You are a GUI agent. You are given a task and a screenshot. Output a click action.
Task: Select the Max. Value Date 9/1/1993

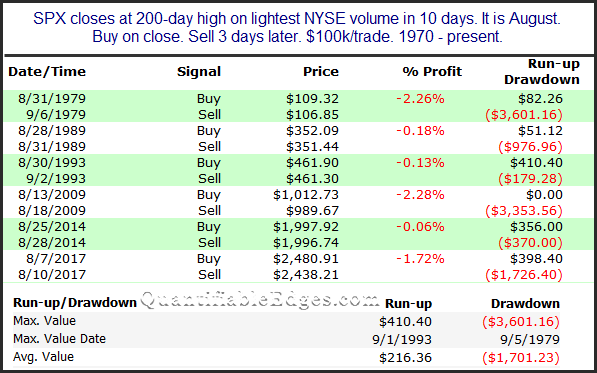pos(402,339)
